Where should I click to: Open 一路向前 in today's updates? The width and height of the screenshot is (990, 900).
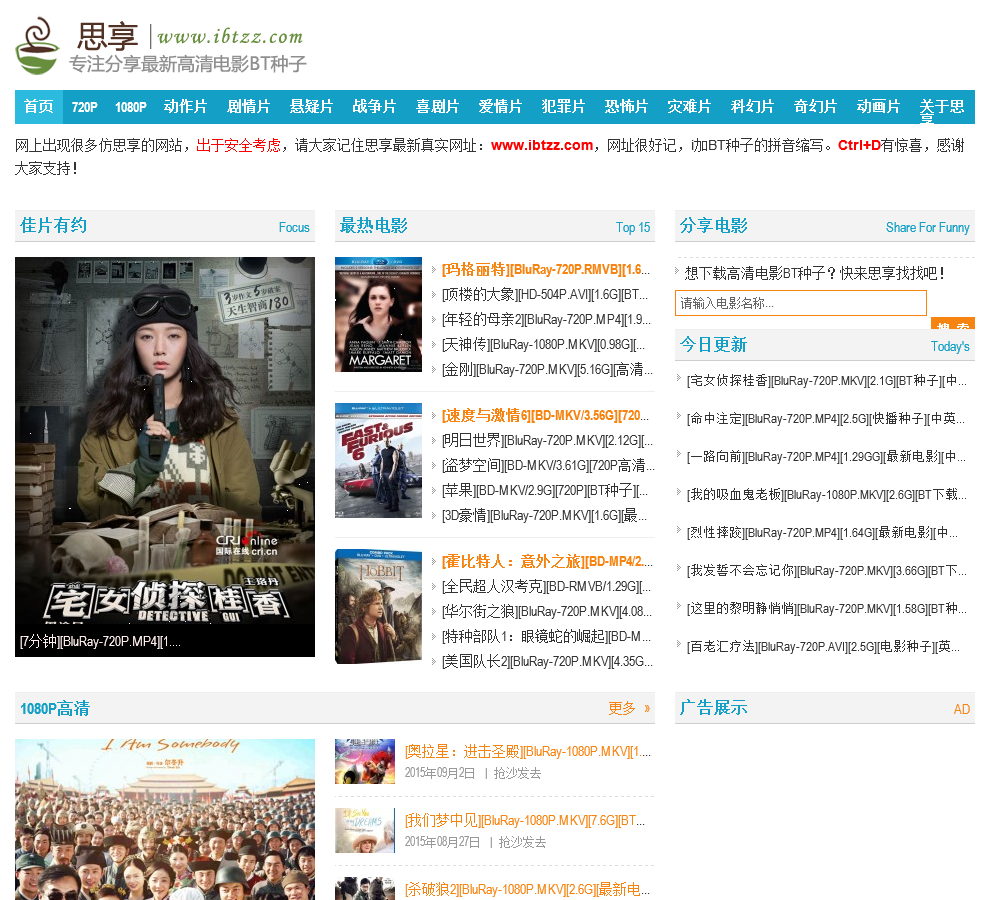[826, 456]
